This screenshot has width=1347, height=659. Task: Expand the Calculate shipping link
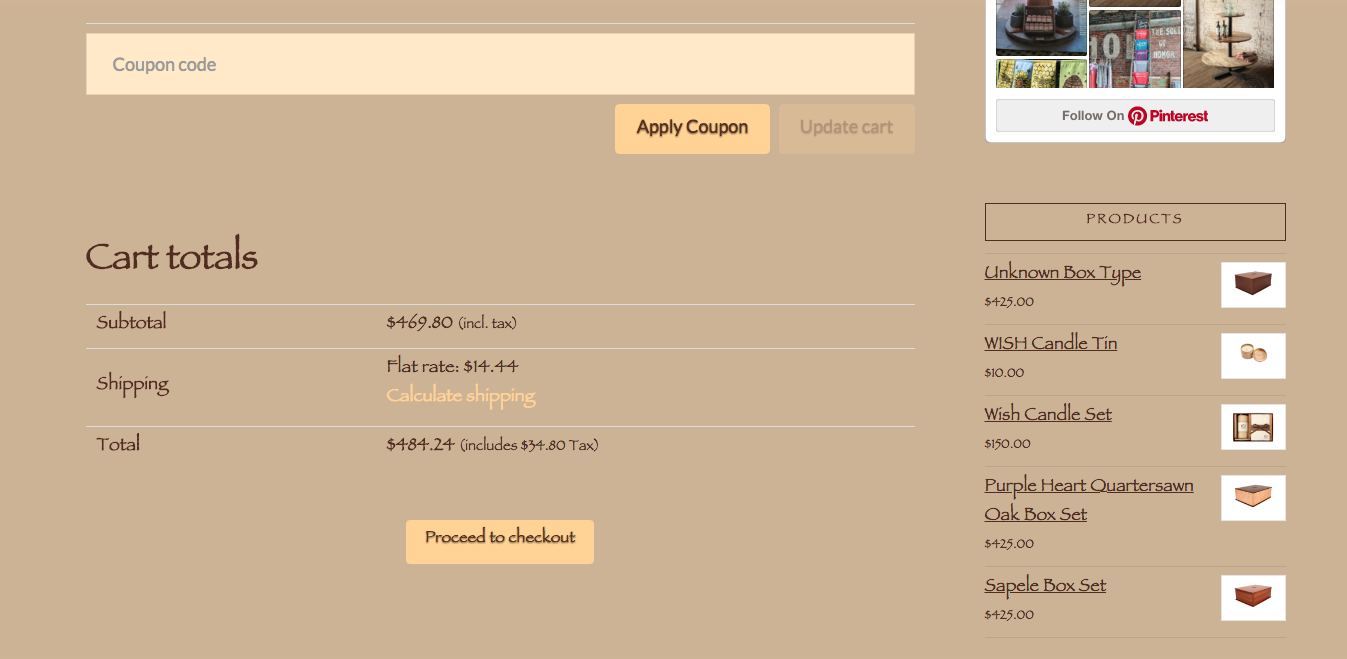[x=461, y=396]
